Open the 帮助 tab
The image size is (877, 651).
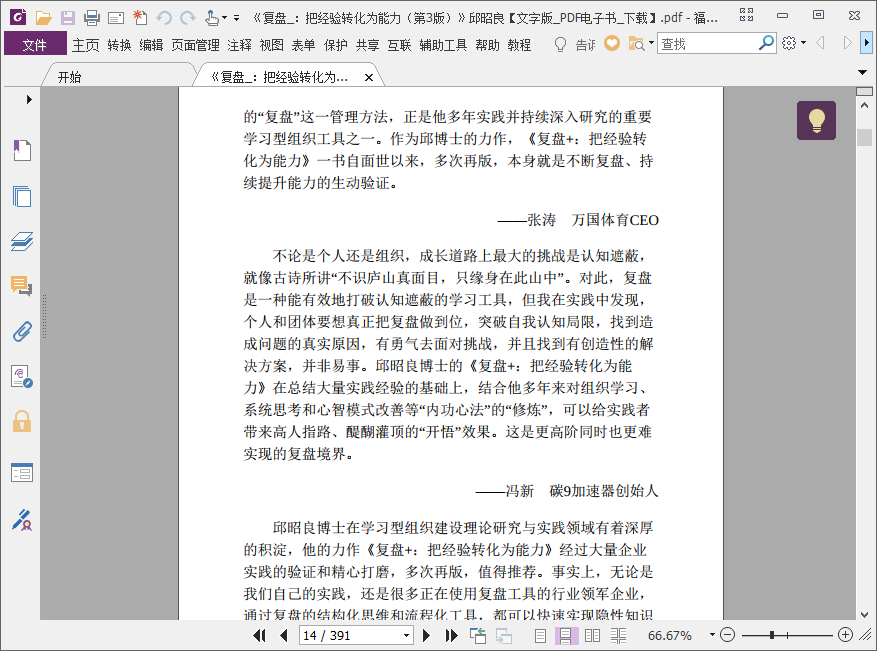pos(487,45)
